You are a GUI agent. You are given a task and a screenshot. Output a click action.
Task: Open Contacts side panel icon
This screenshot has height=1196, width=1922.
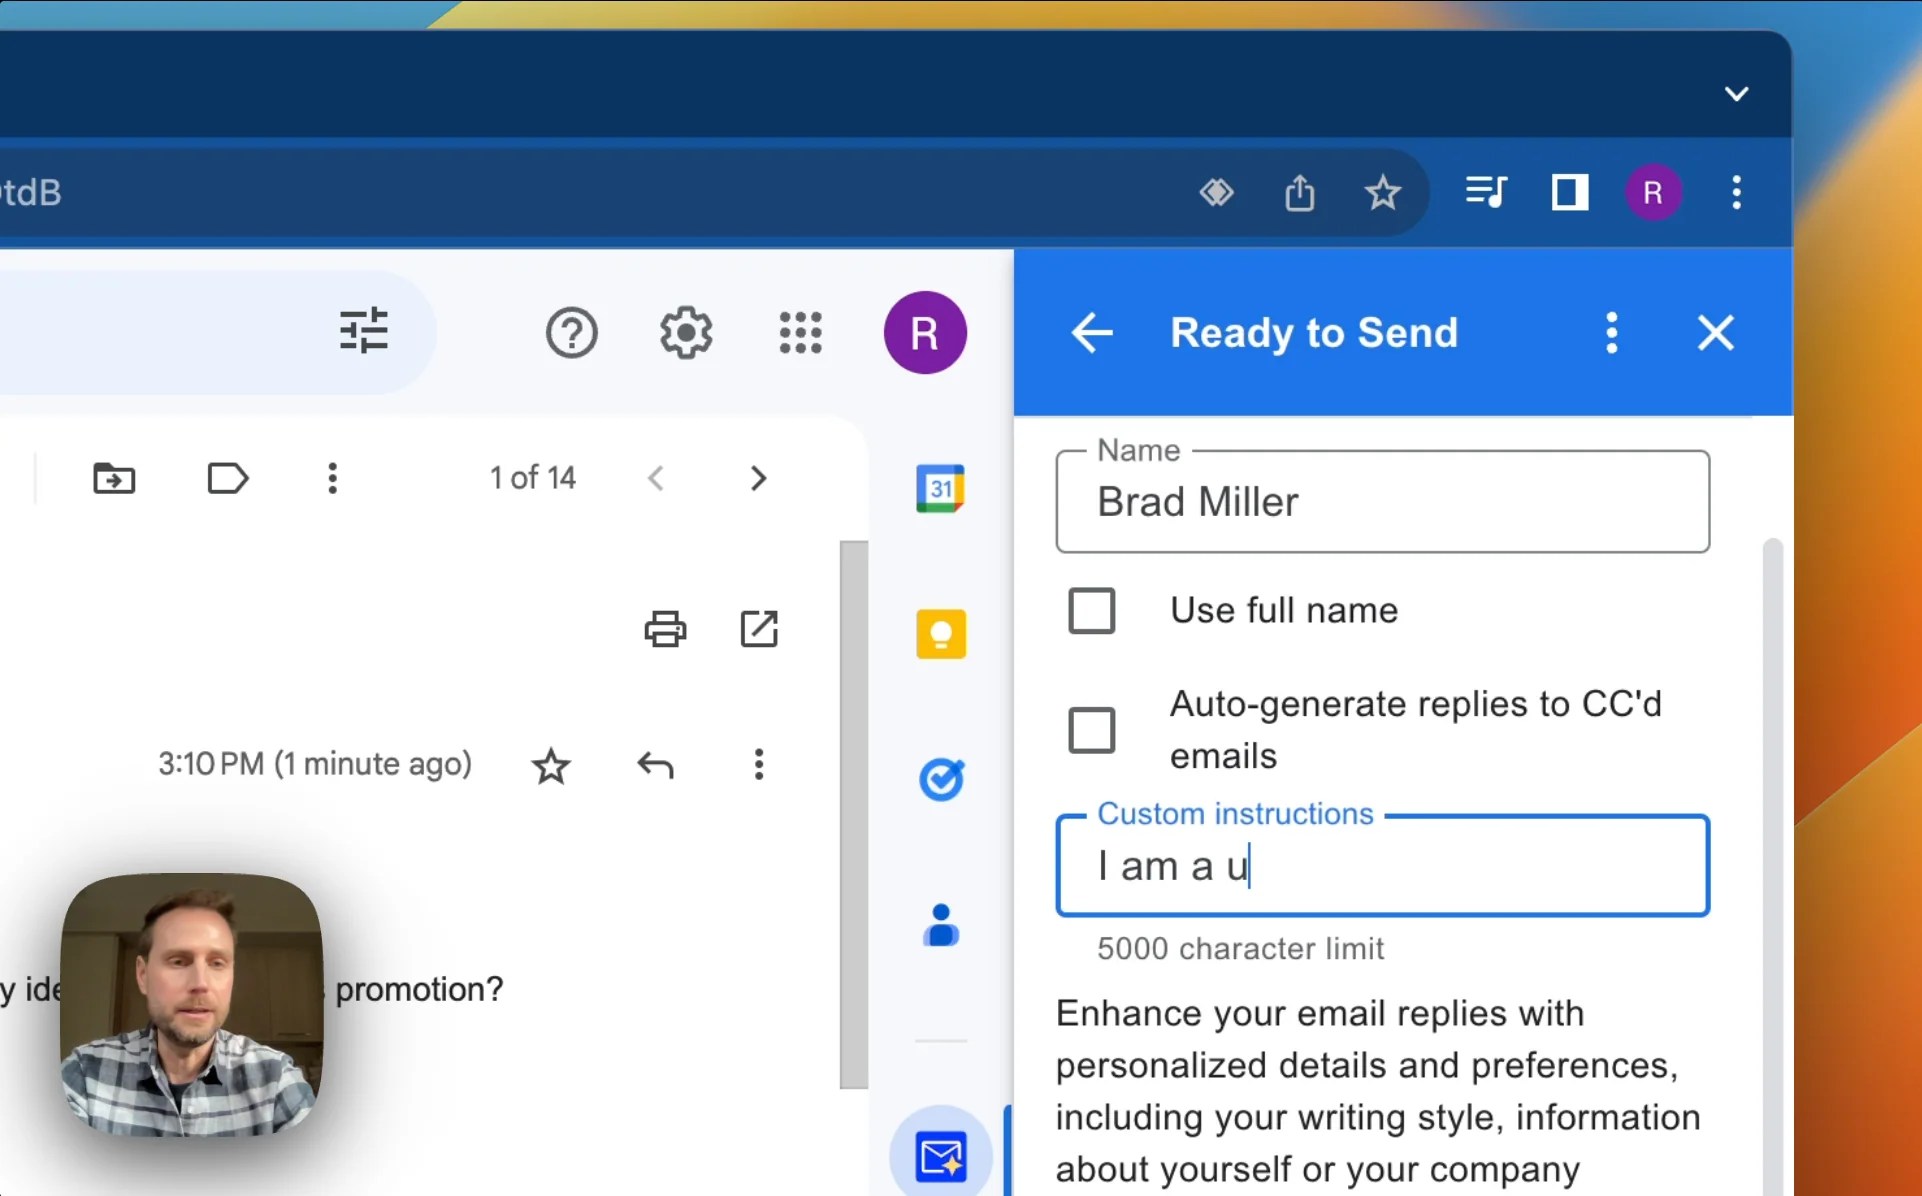pos(940,925)
